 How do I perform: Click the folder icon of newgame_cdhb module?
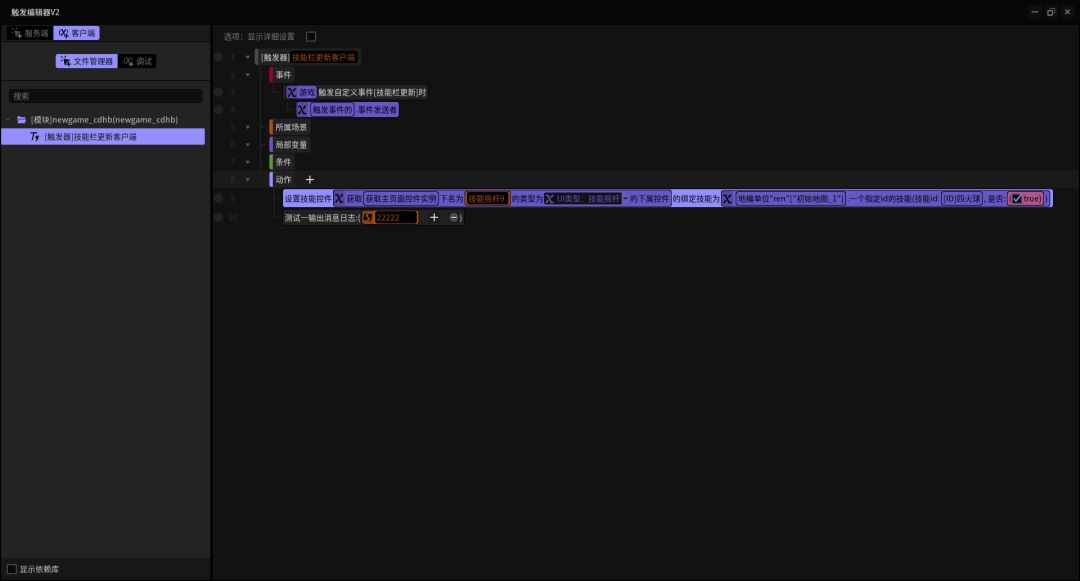(x=21, y=120)
